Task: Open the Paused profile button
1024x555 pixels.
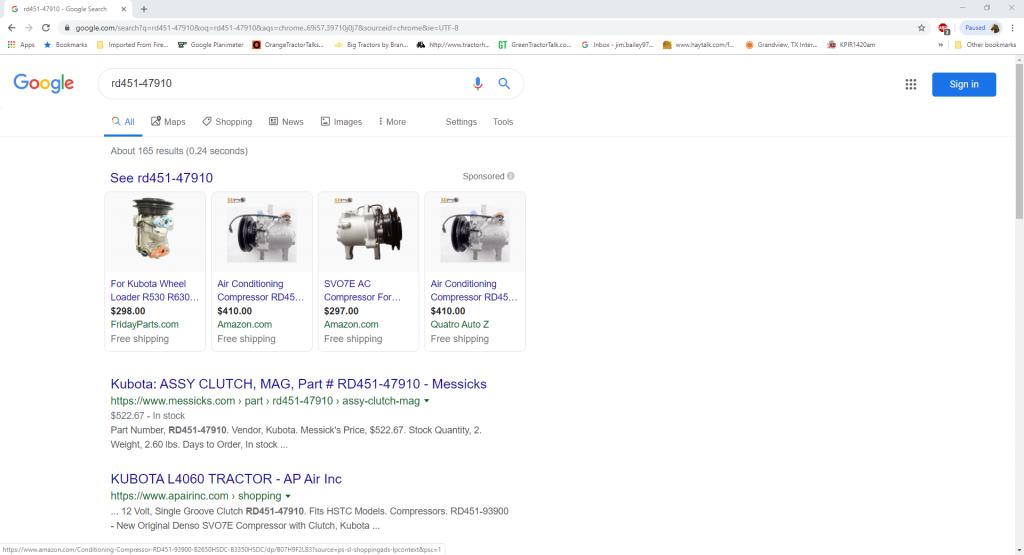Action: point(982,28)
